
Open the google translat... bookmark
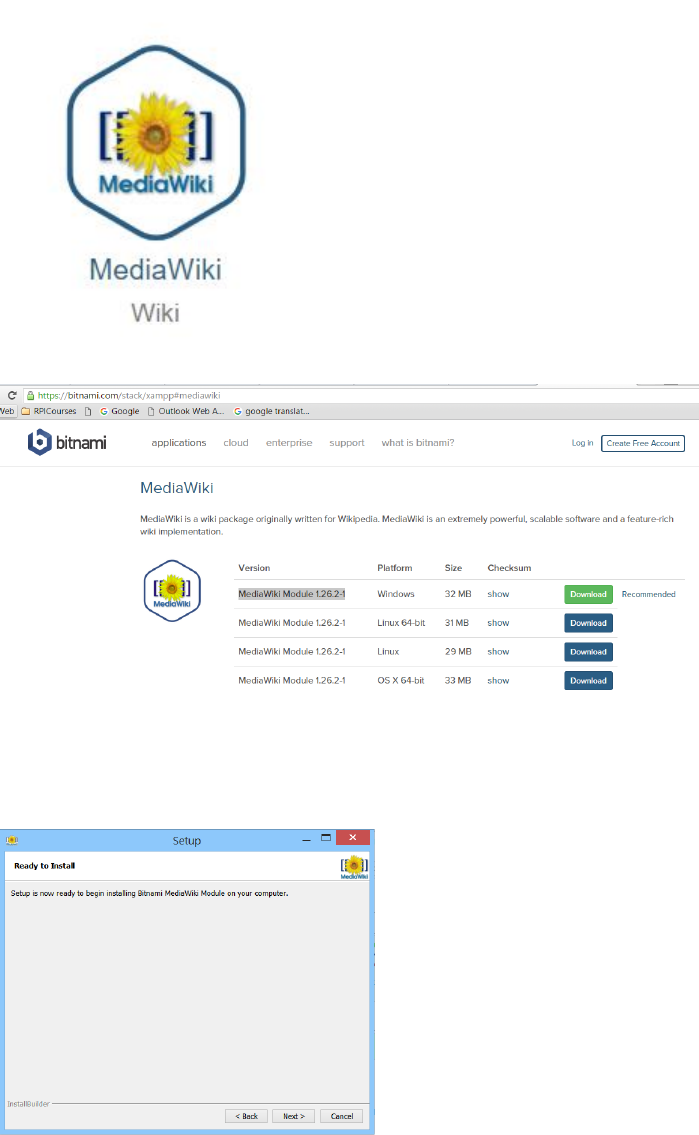click(271, 411)
